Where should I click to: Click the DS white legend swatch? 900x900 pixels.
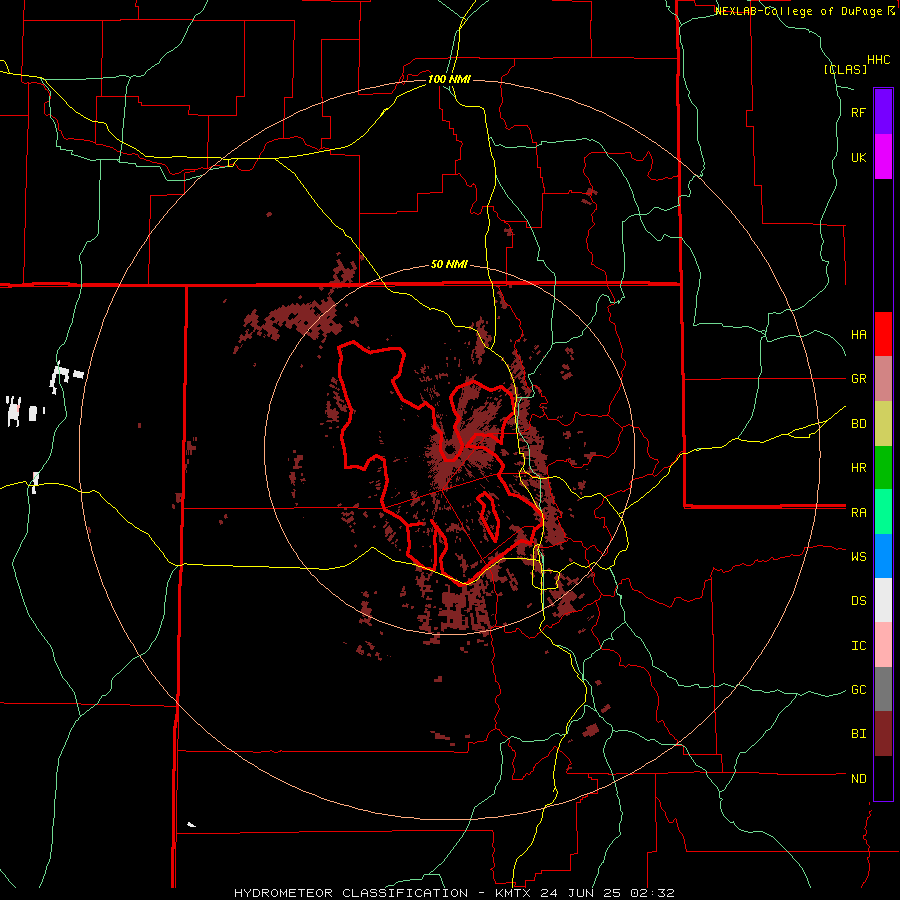click(x=883, y=600)
